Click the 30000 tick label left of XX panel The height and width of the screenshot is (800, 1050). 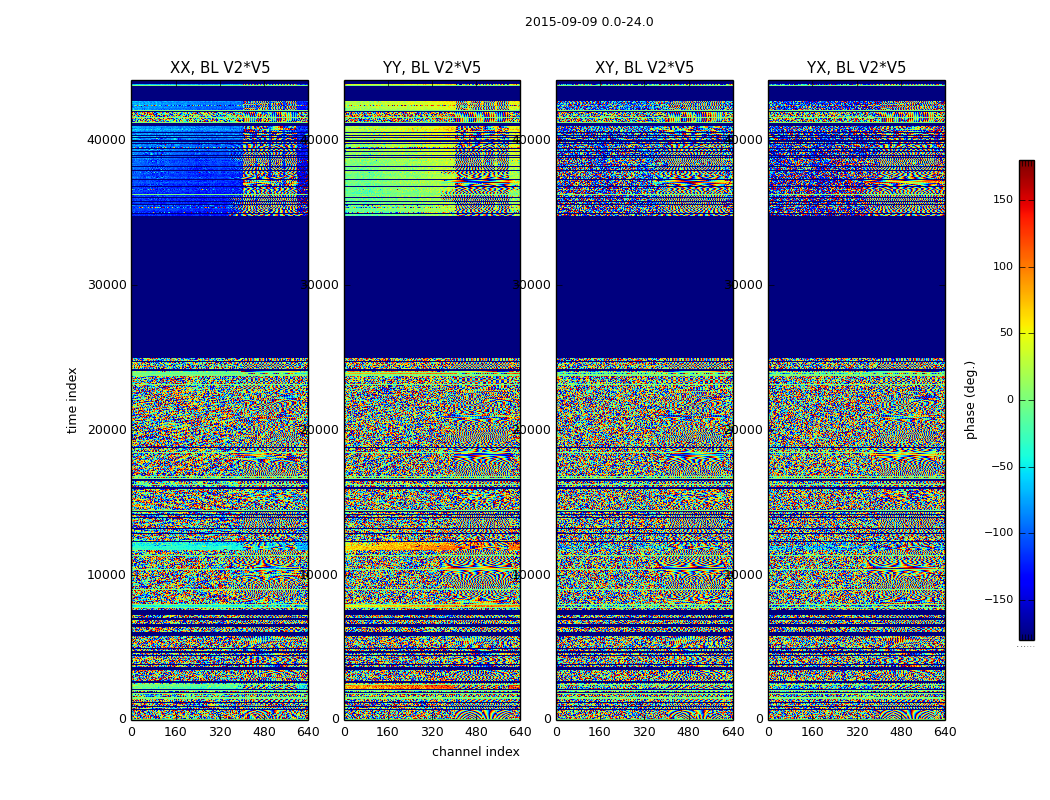[107, 285]
